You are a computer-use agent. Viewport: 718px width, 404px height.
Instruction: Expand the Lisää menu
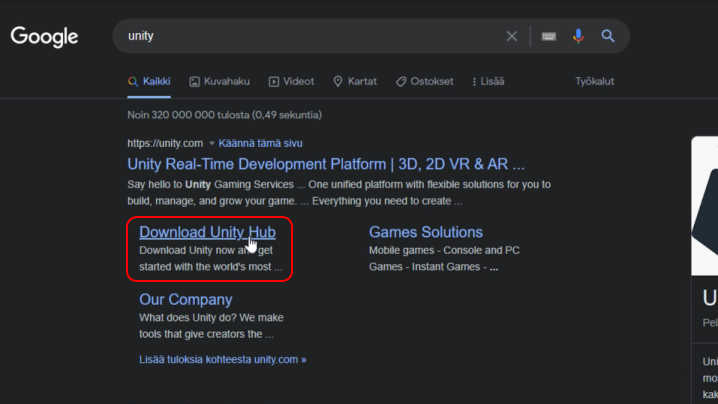click(x=488, y=82)
